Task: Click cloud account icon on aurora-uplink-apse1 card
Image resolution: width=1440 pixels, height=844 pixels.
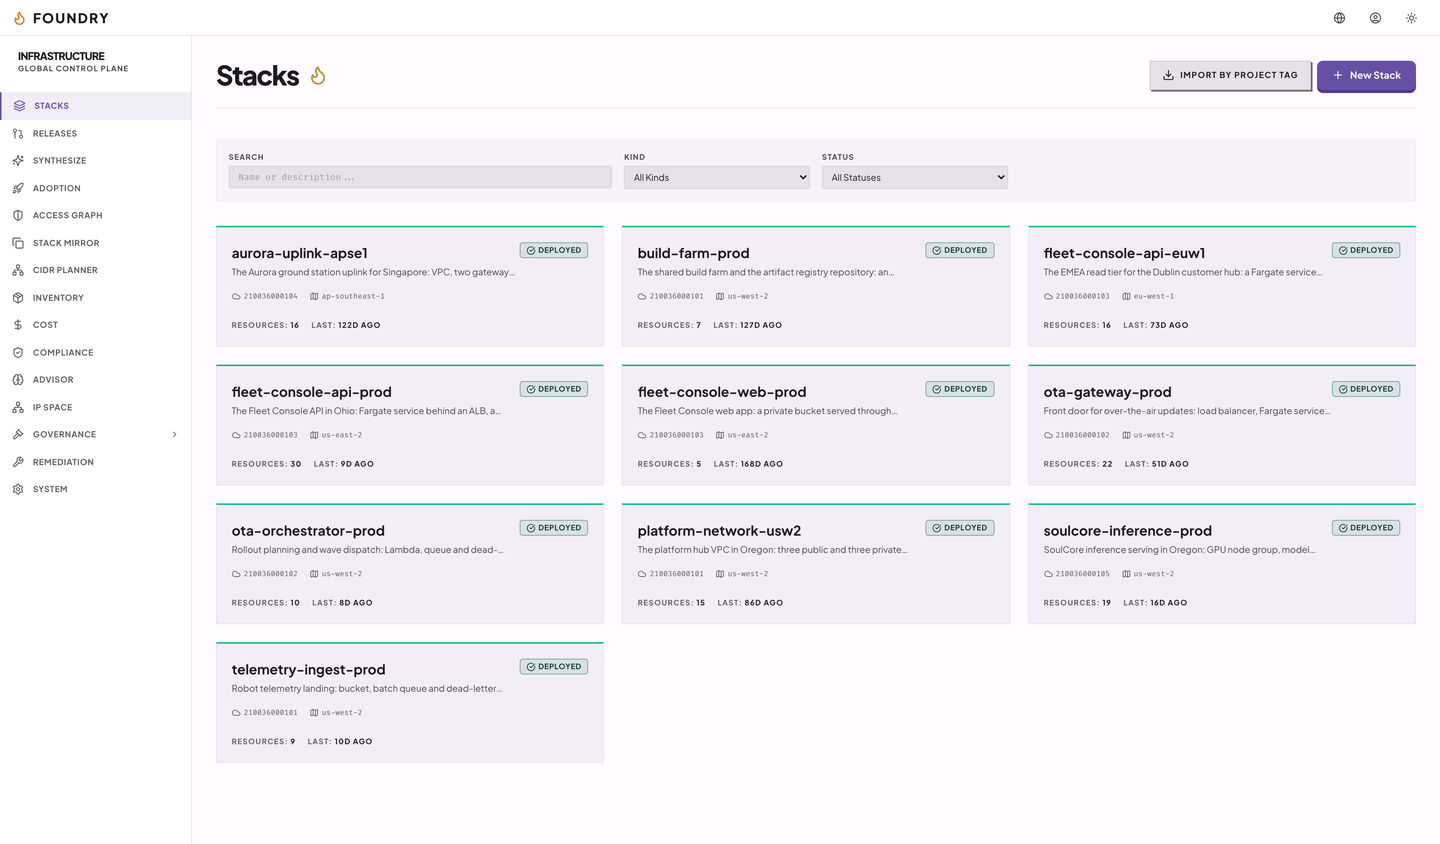Action: 236,296
